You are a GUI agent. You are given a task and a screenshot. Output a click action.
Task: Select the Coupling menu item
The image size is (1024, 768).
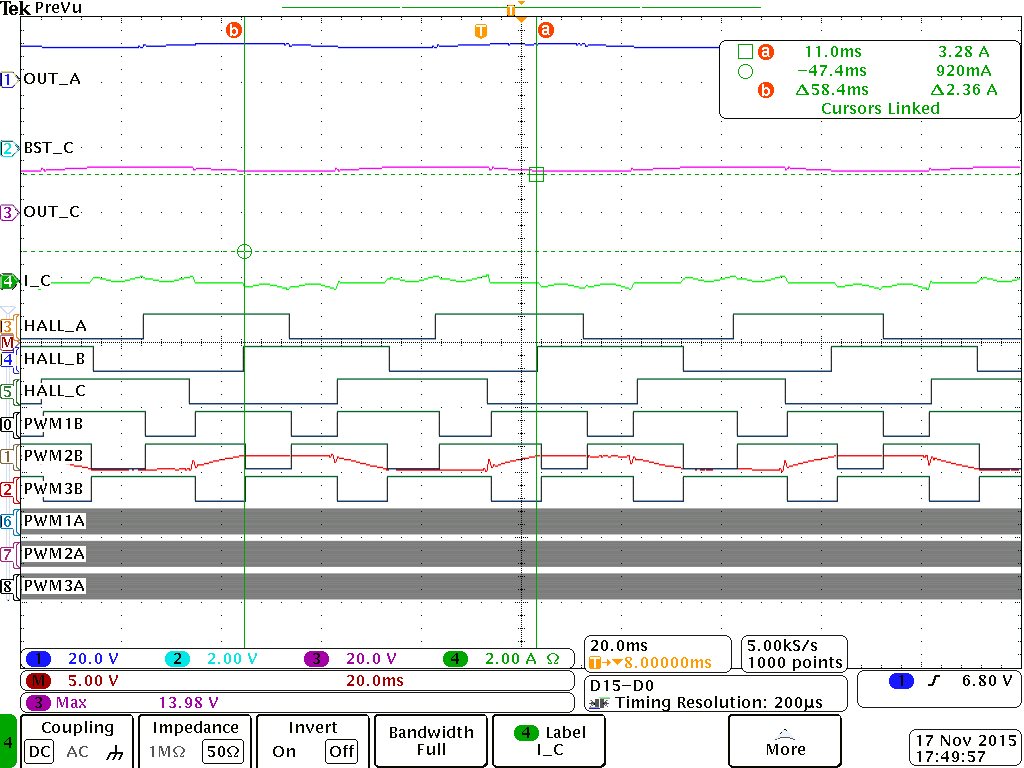coord(78,728)
